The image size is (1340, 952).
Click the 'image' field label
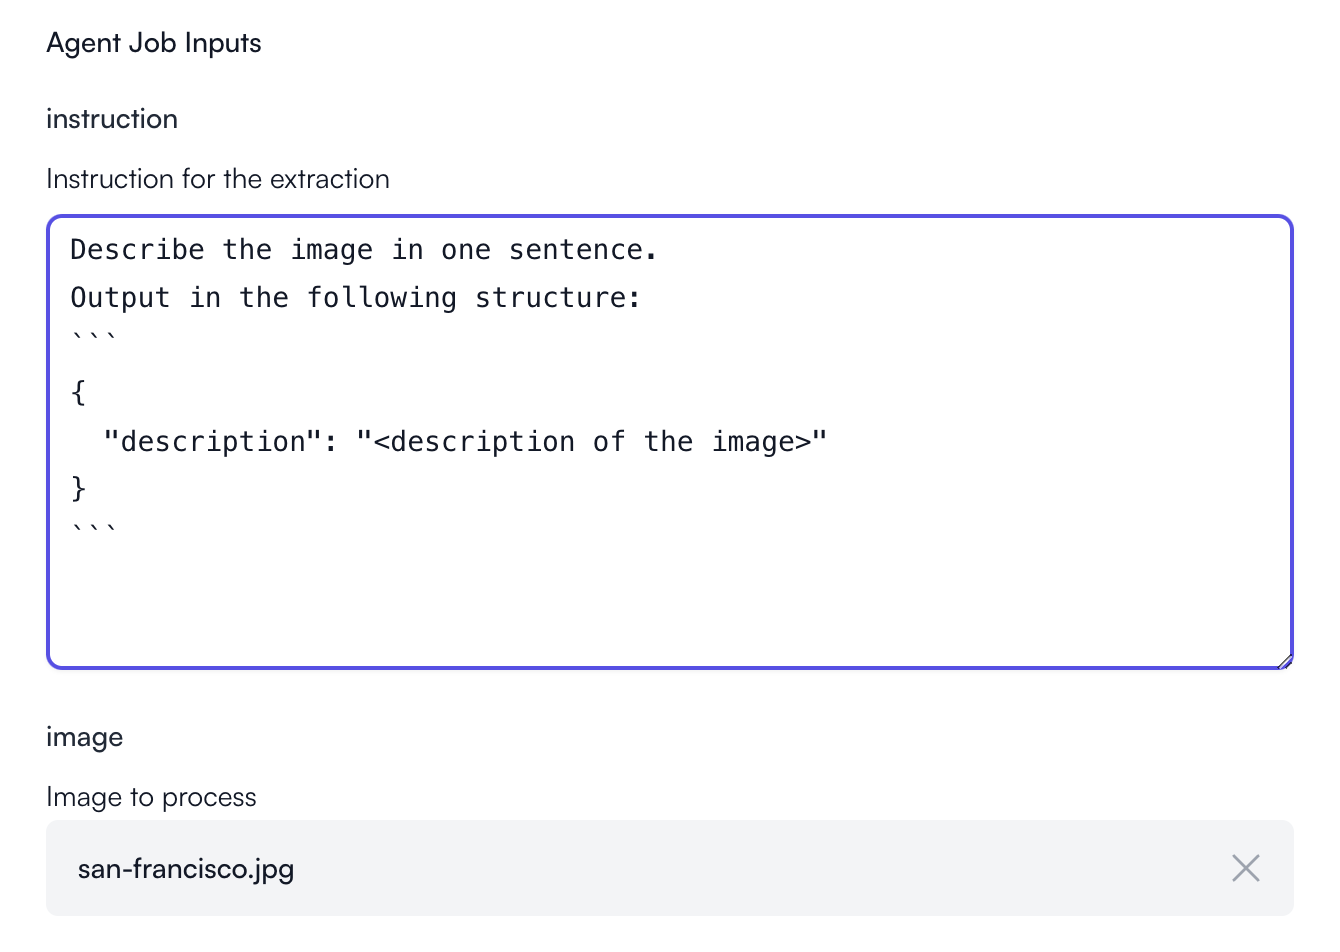click(x=85, y=738)
